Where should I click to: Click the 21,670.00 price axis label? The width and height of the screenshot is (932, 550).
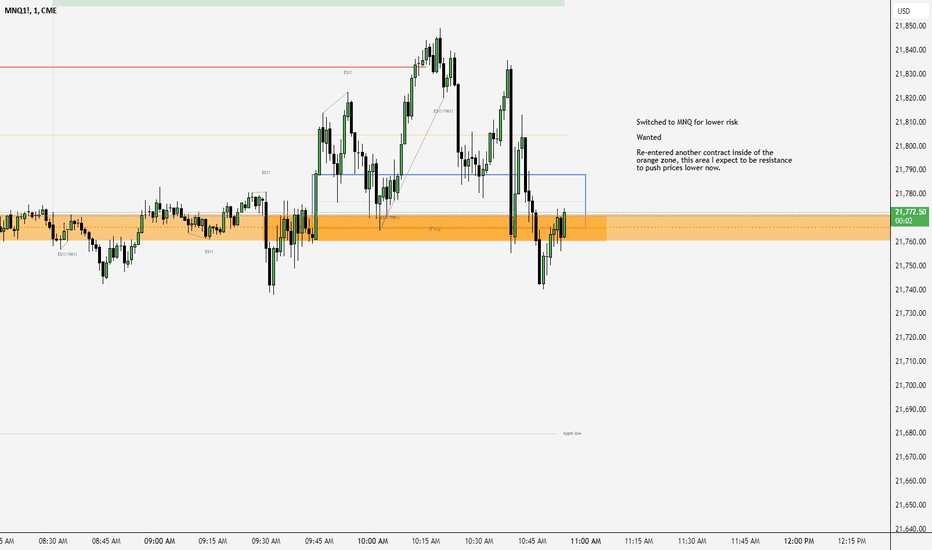(x=911, y=457)
